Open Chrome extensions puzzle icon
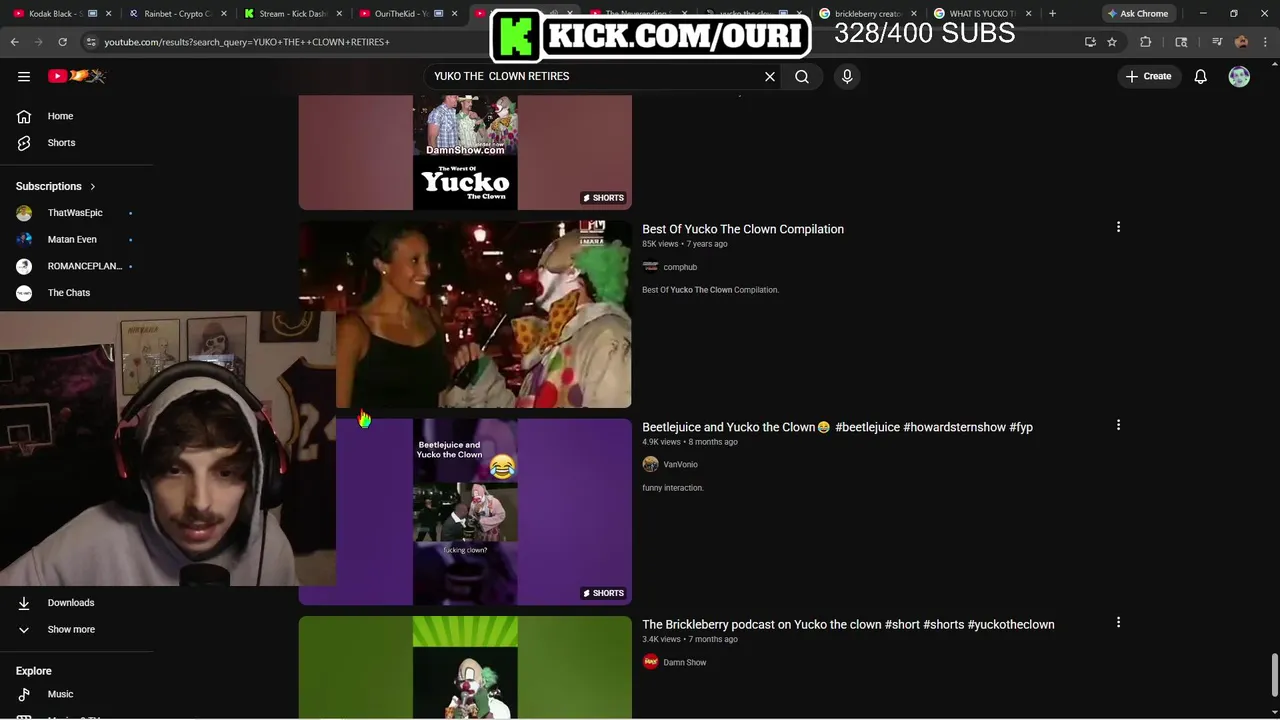This screenshot has height=720, width=1280. (1146, 42)
